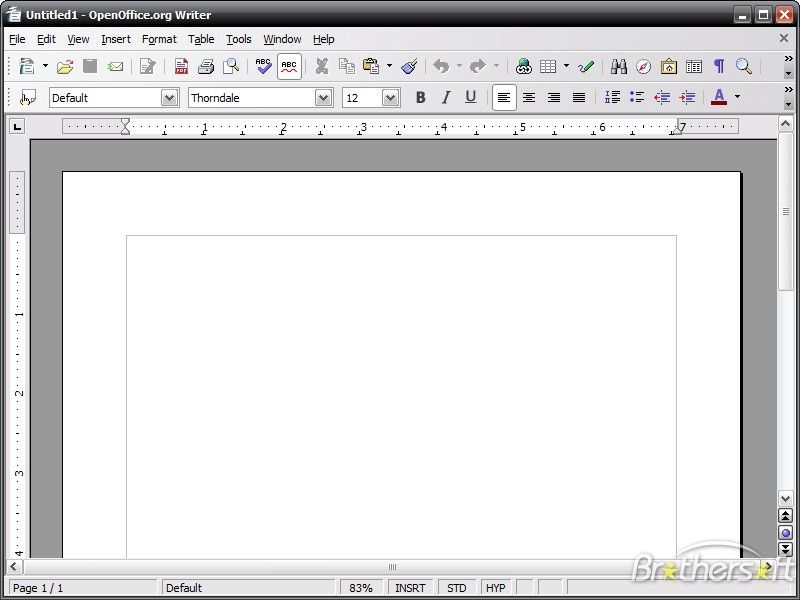Open the Redo history dropdown arrow
This screenshot has width=800, height=600.
(496, 66)
